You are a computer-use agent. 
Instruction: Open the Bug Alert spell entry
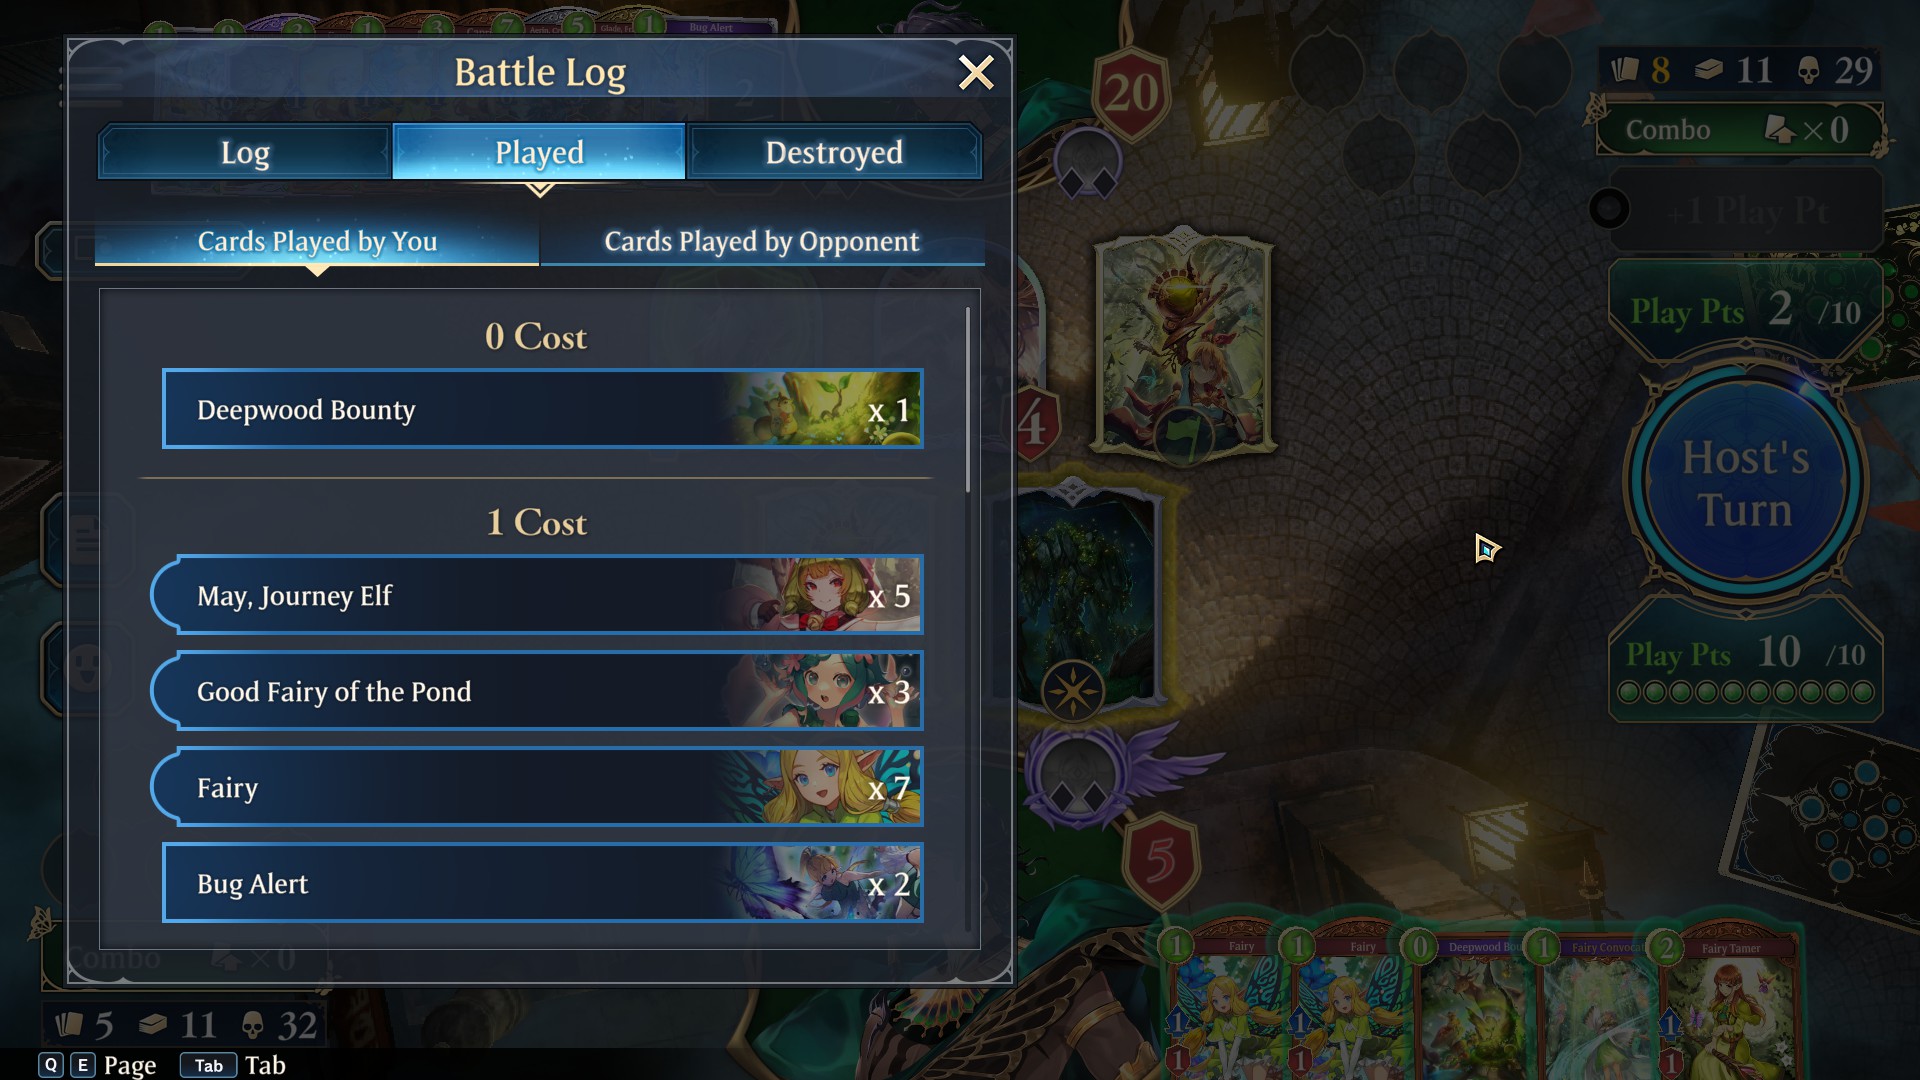[x=542, y=883]
